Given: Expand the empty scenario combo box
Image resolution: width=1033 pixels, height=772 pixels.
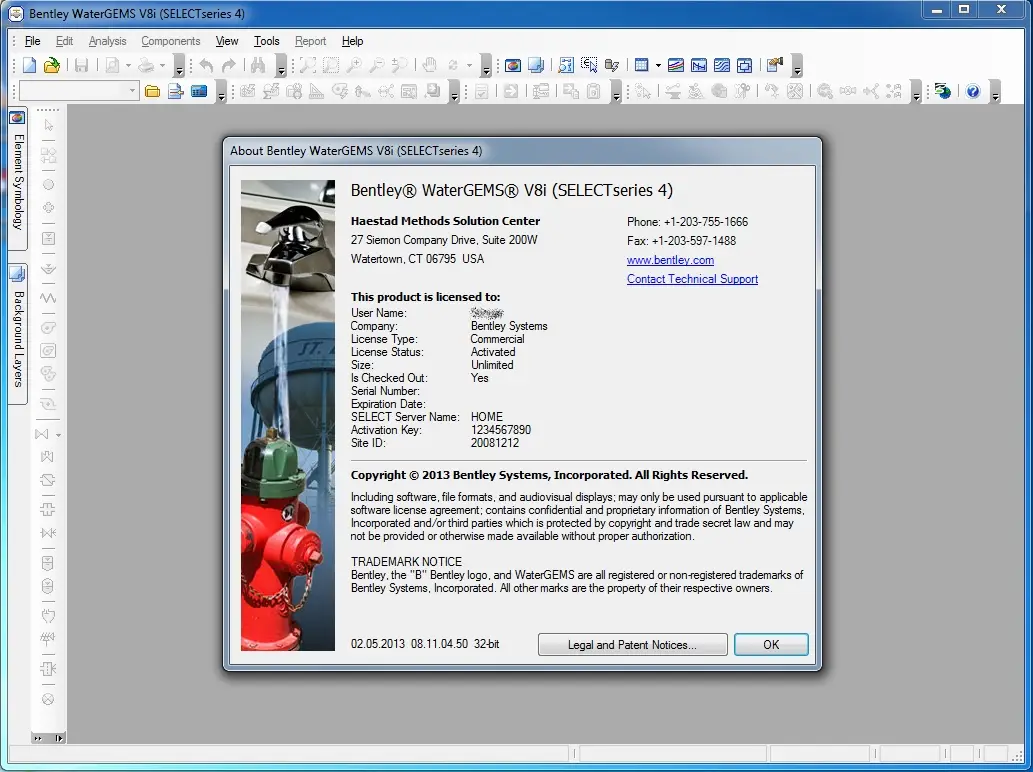Looking at the screenshot, I should point(132,92).
